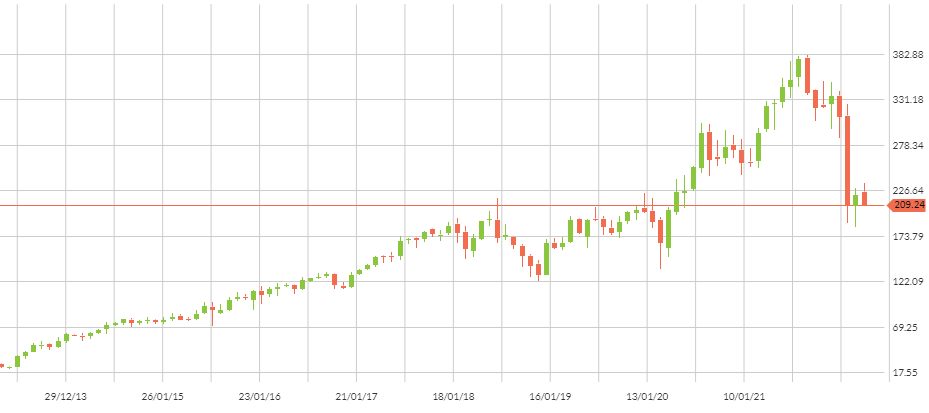Click the 16/01/19 date label
Viewport: 929px width, 413px height.
[550, 397]
